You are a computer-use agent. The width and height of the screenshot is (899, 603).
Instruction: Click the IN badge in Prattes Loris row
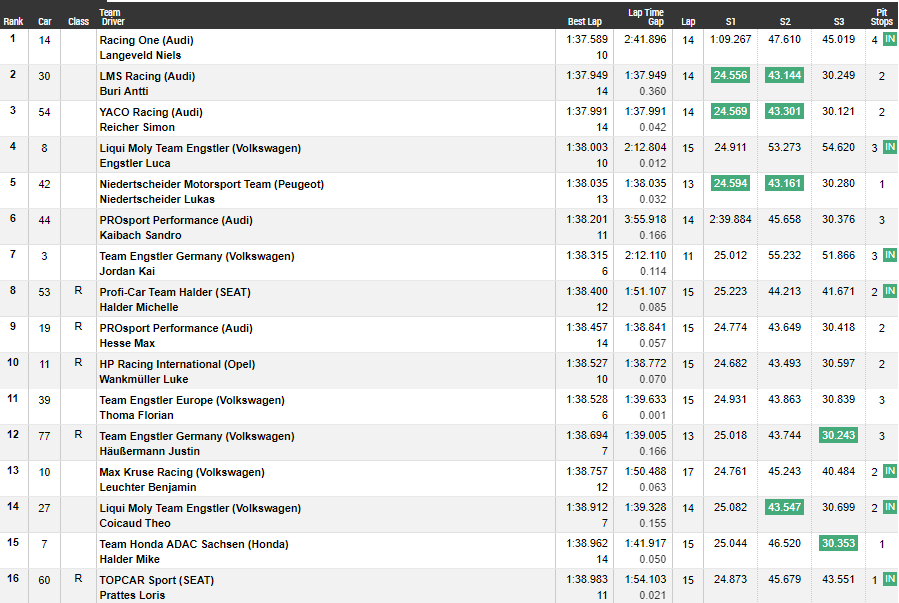pos(890,578)
